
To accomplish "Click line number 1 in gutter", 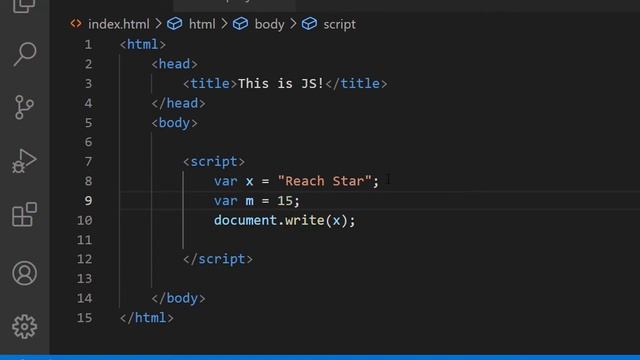I will click(88, 44).
